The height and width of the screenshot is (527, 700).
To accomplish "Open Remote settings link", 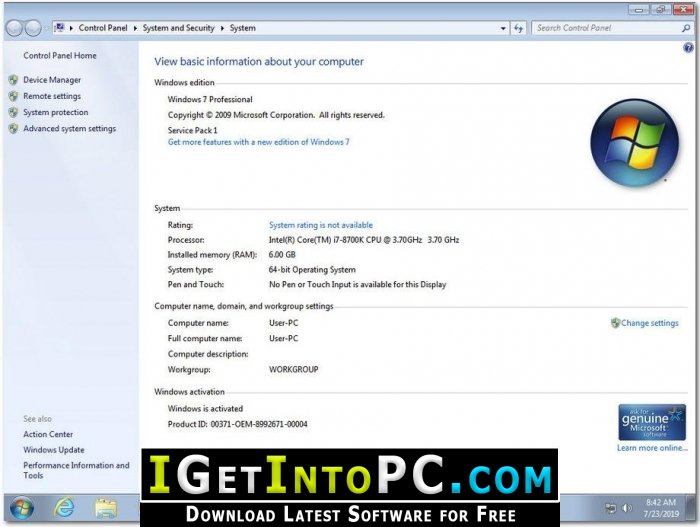I will tap(52, 96).
